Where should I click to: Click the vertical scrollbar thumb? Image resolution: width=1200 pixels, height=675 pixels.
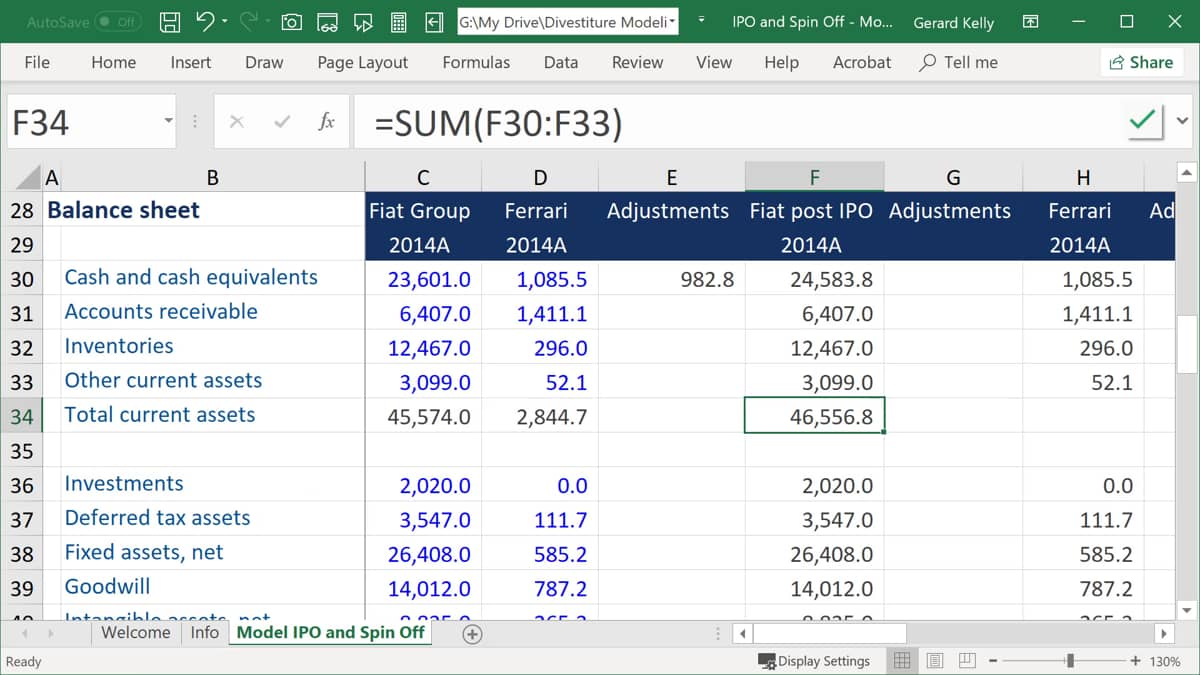tap(1187, 342)
